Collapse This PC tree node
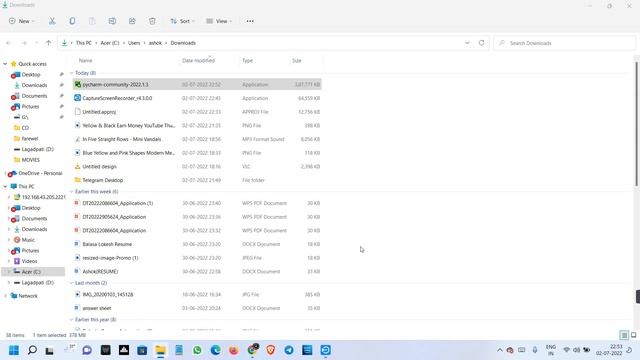This screenshot has width=640, height=360. (5, 187)
